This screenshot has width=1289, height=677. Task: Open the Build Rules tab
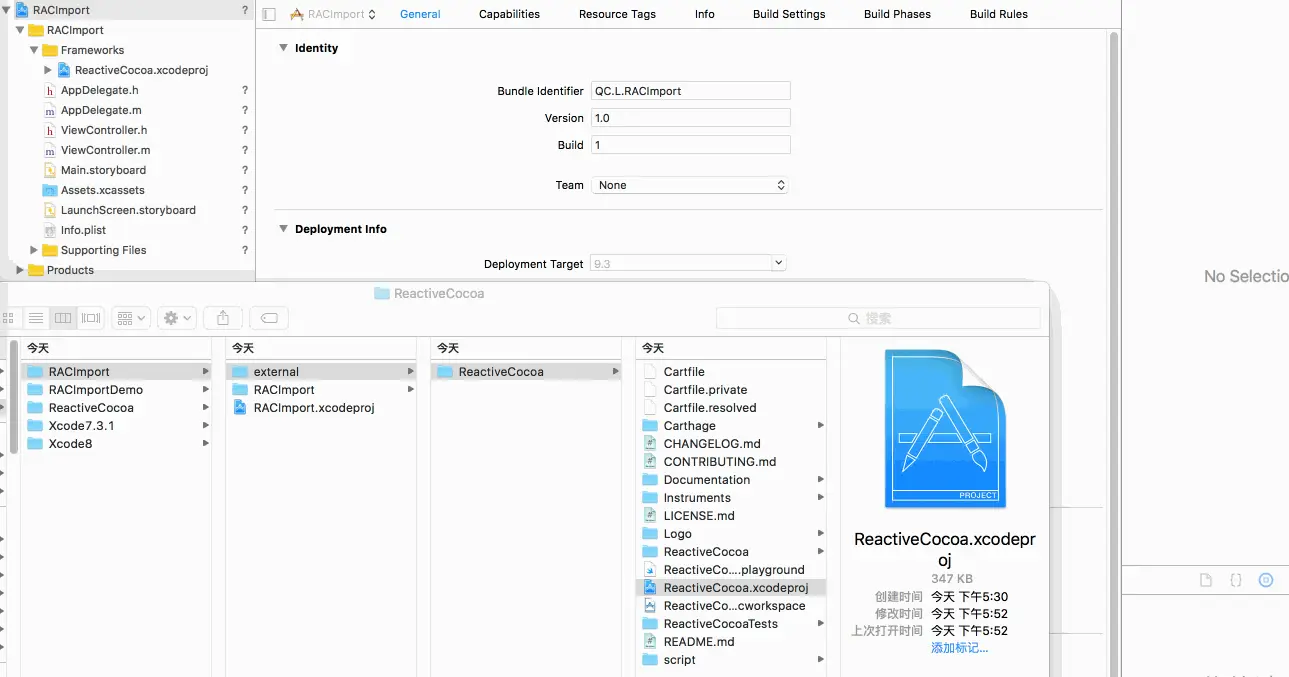(999, 14)
